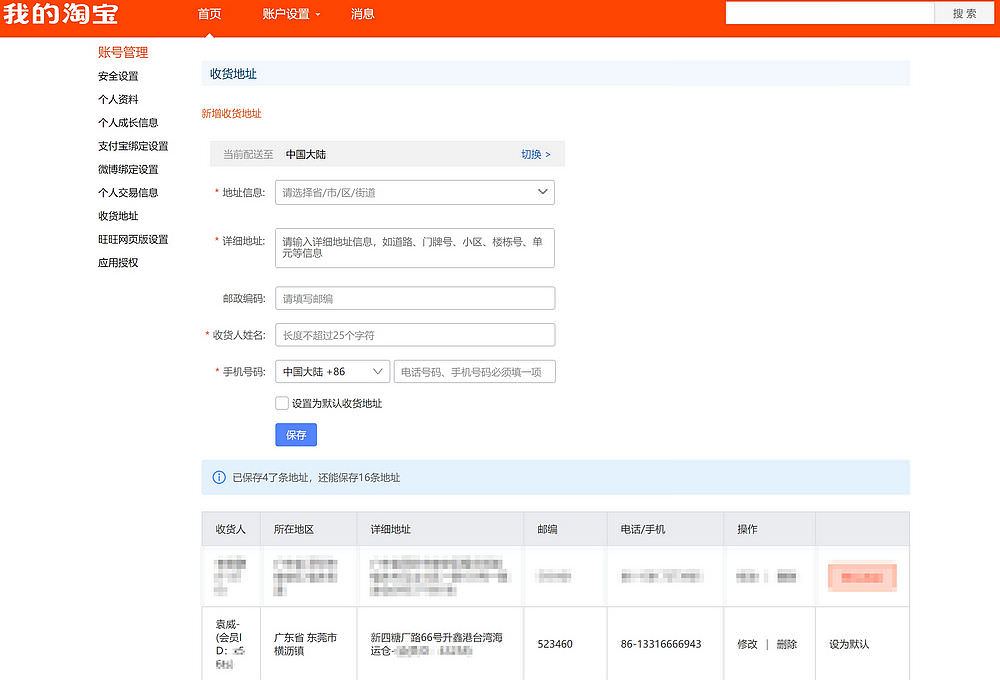Screen dimensions: 1000x680
Task: Open 个人资料 in the sidebar
Action: click(x=118, y=100)
